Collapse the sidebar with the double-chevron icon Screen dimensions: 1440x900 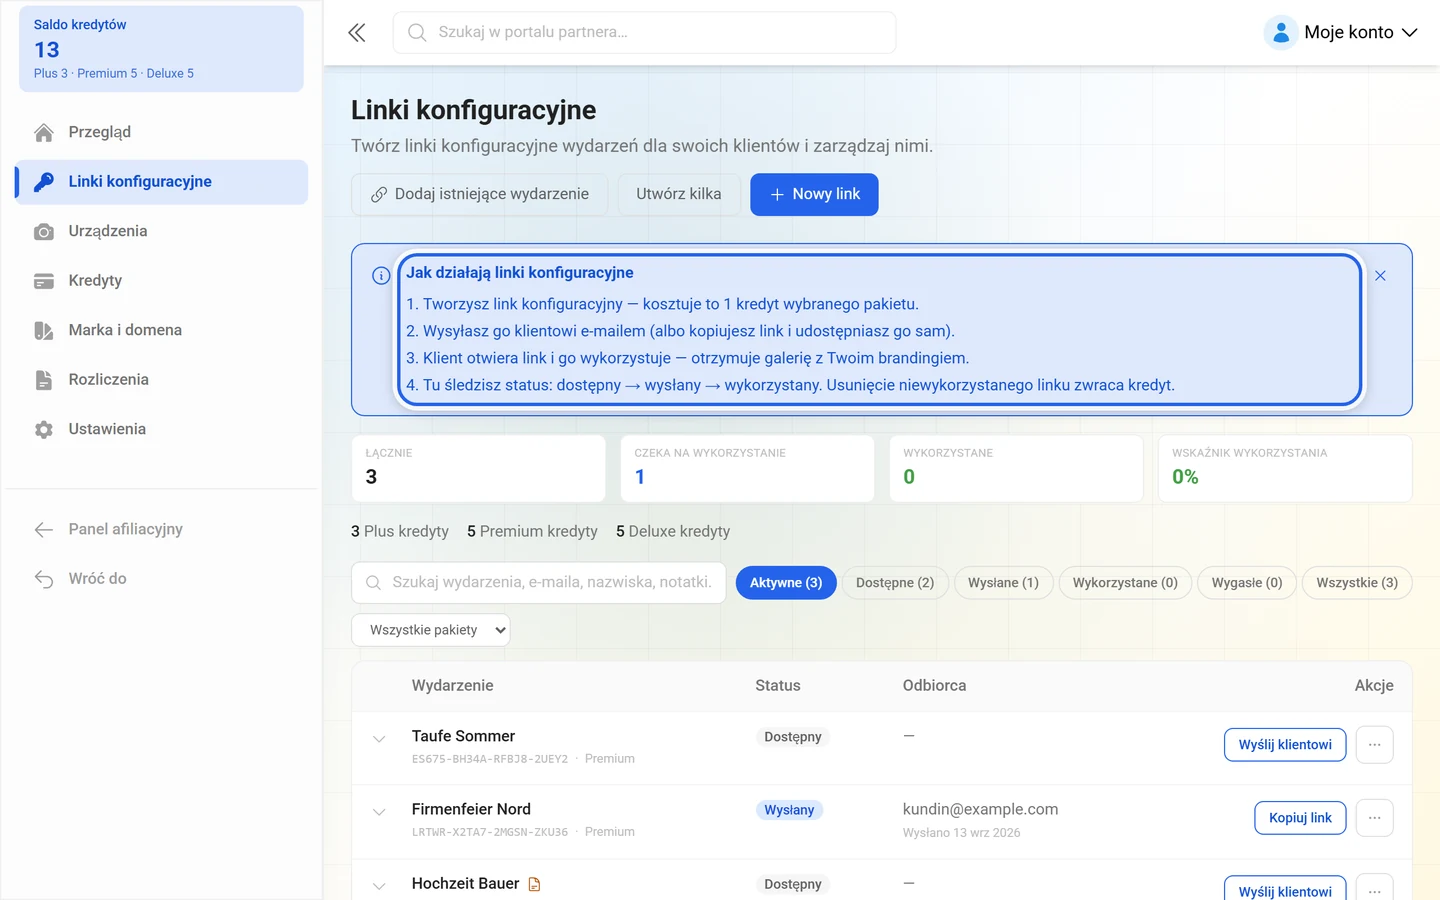pyautogui.click(x=357, y=33)
